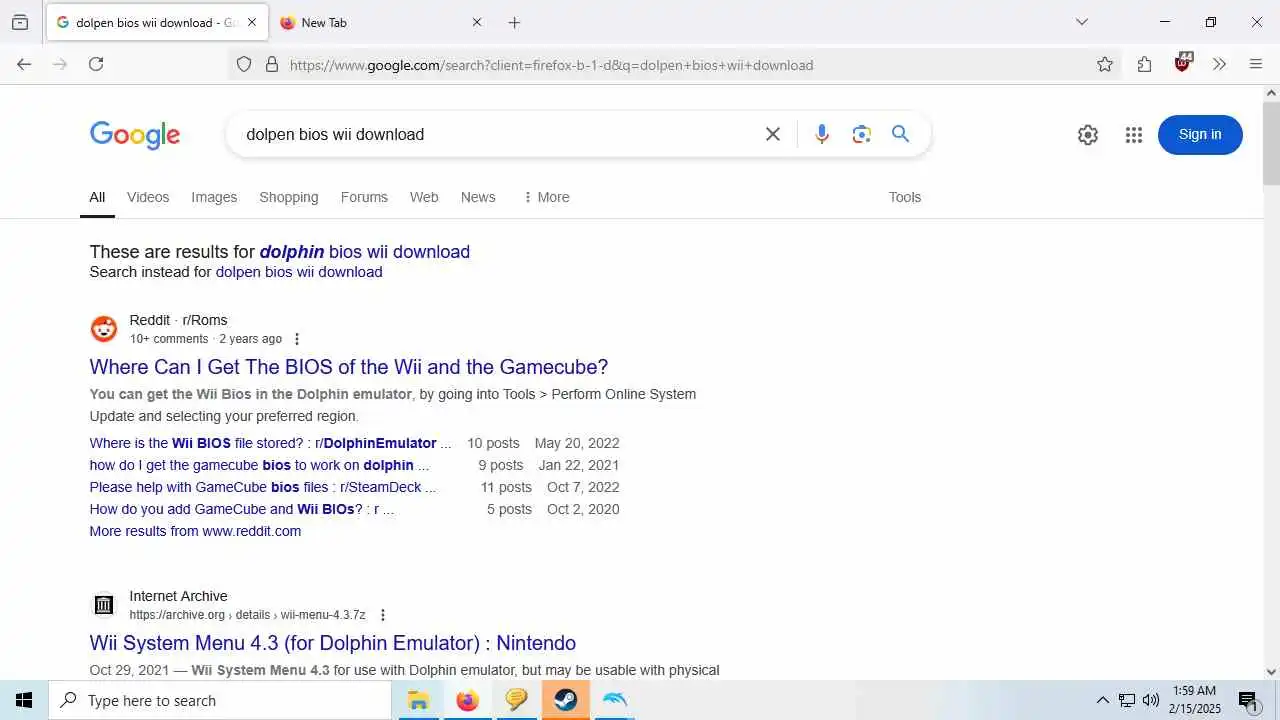
Task: Search instead for dolpen bios wii download
Action: (x=299, y=272)
